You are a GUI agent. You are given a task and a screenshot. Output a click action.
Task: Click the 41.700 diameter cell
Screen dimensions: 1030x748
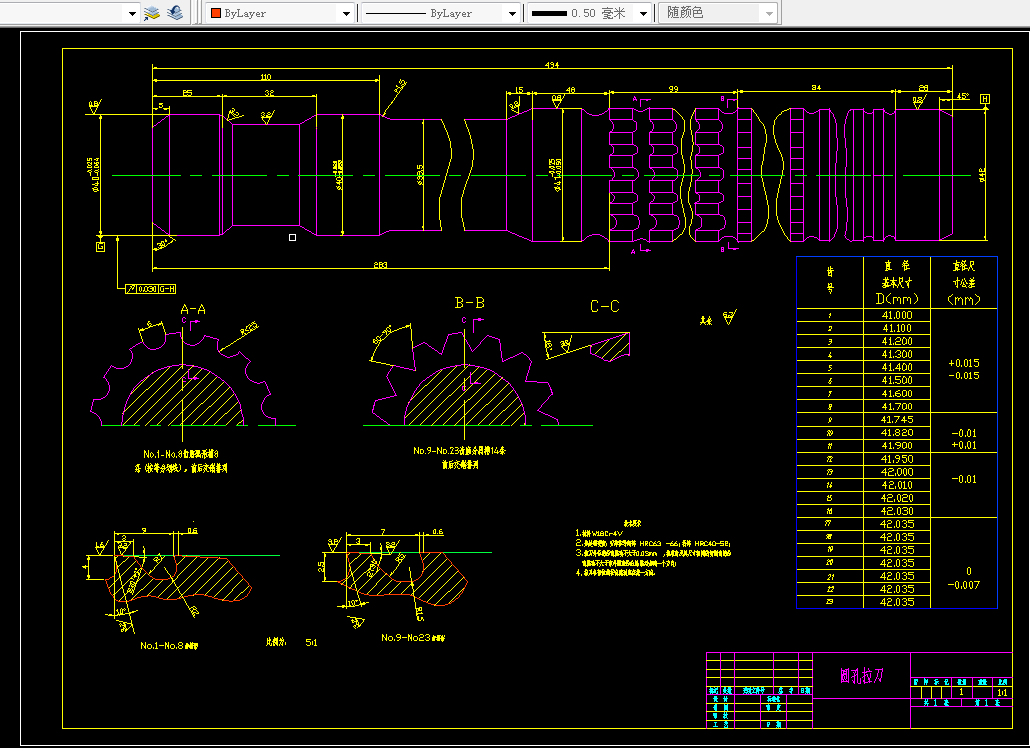click(897, 407)
